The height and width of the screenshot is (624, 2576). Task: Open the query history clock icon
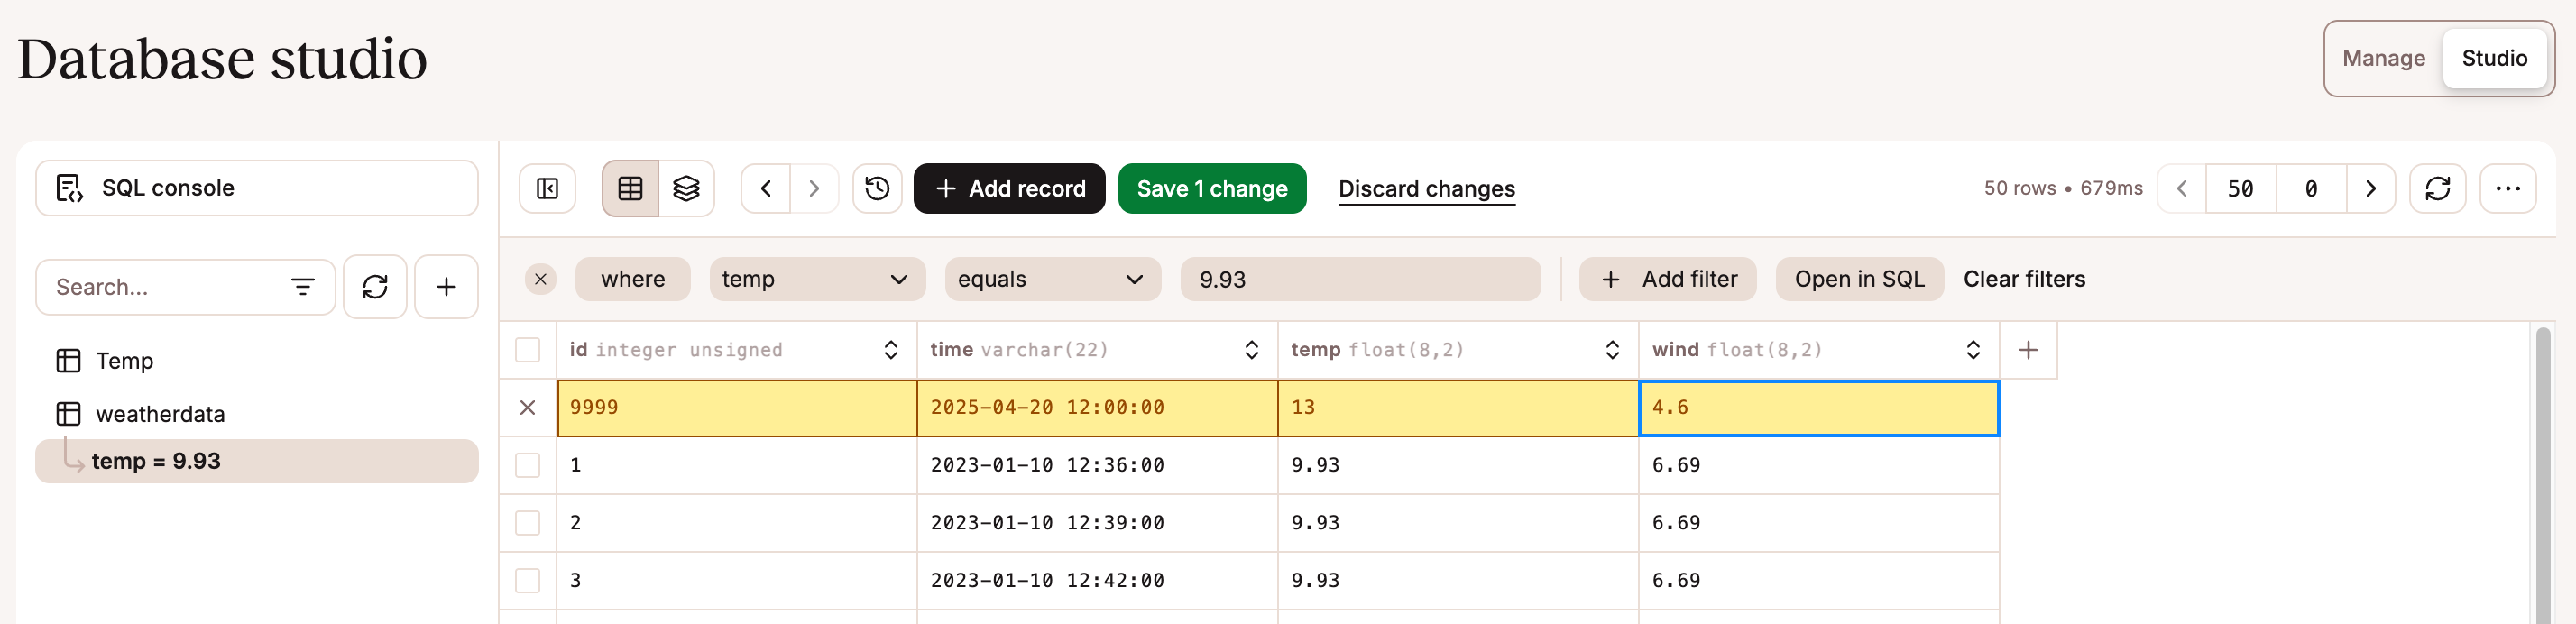877,188
